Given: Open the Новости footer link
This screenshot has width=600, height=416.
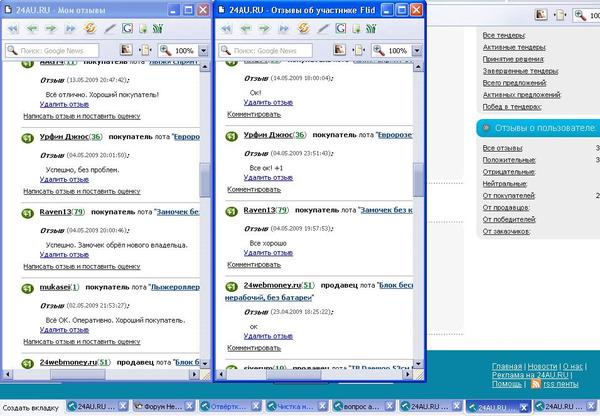Looking at the screenshot, I should click(543, 366).
